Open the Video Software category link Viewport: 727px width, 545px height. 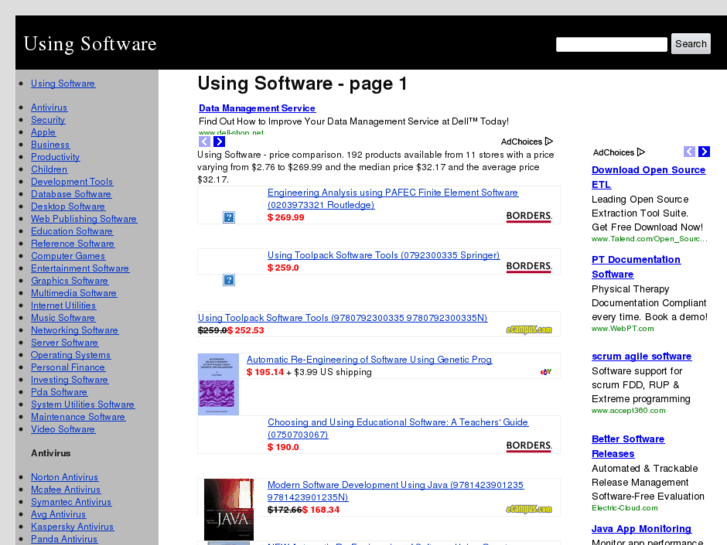63,429
